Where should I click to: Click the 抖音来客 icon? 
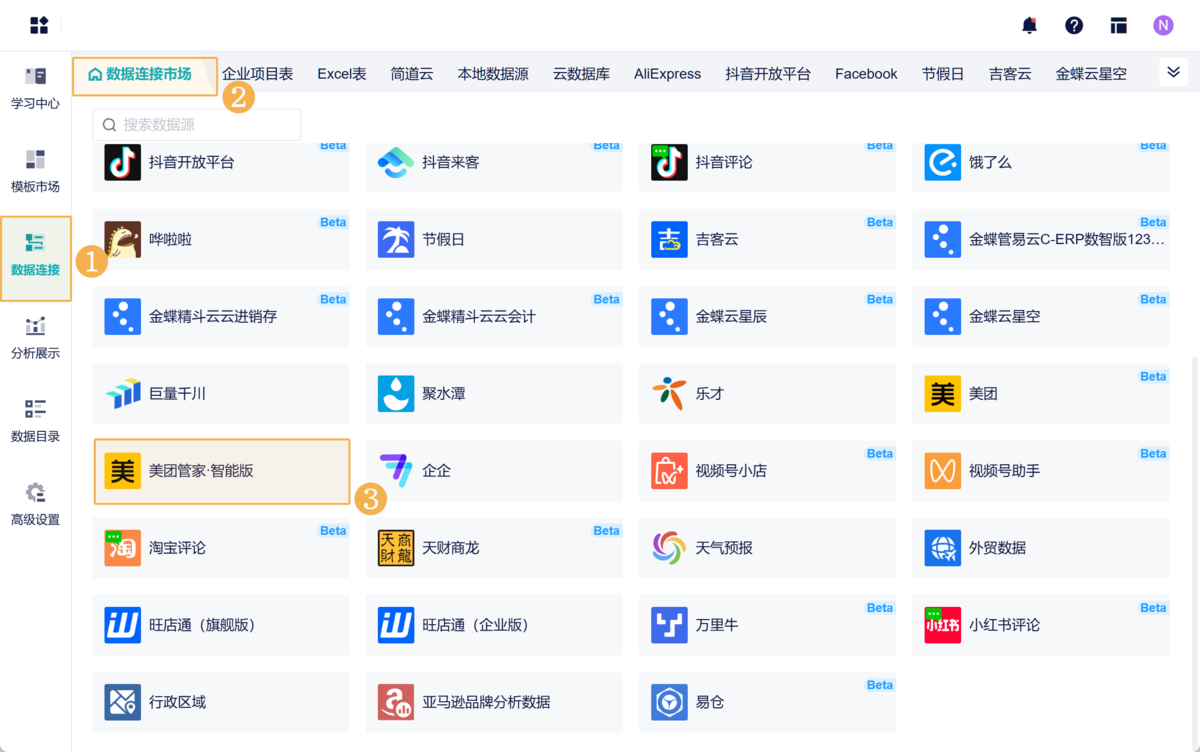396,162
